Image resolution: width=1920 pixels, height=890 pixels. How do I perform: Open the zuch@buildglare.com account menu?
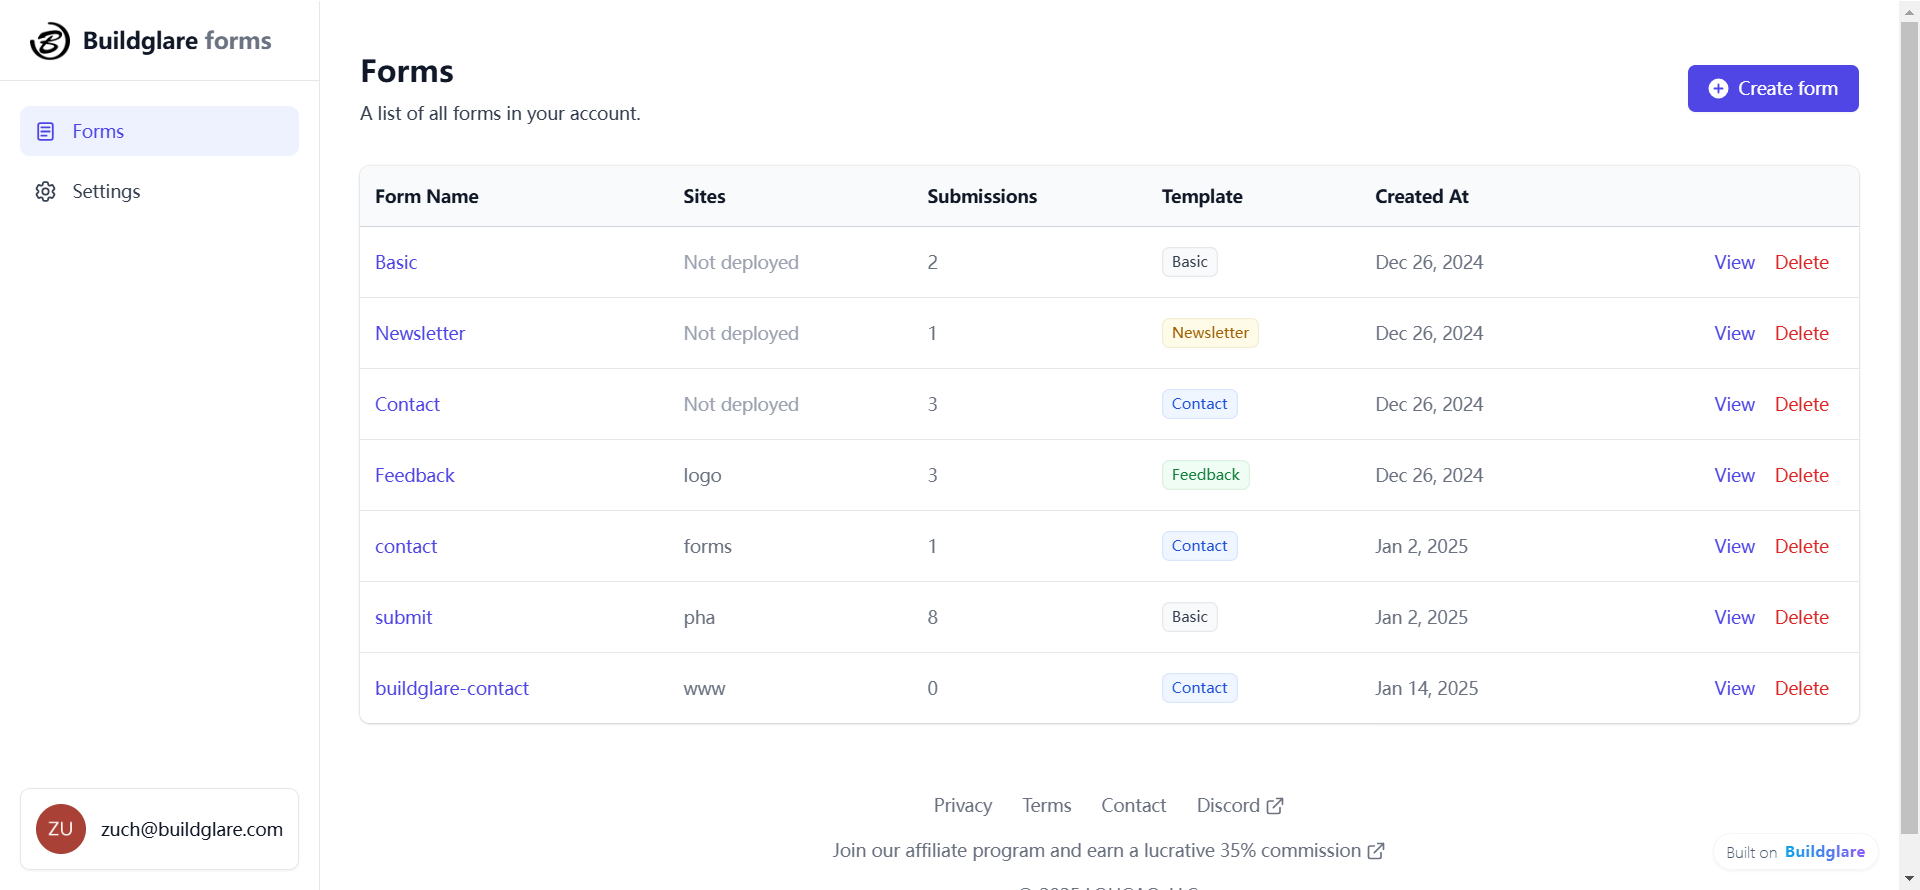coord(191,829)
